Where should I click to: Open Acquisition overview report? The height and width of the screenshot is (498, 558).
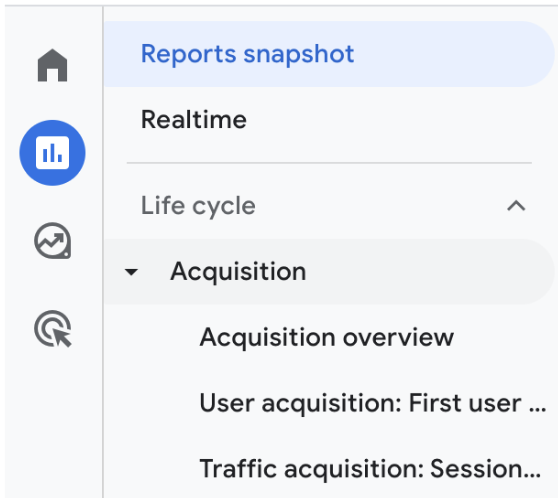pos(327,337)
